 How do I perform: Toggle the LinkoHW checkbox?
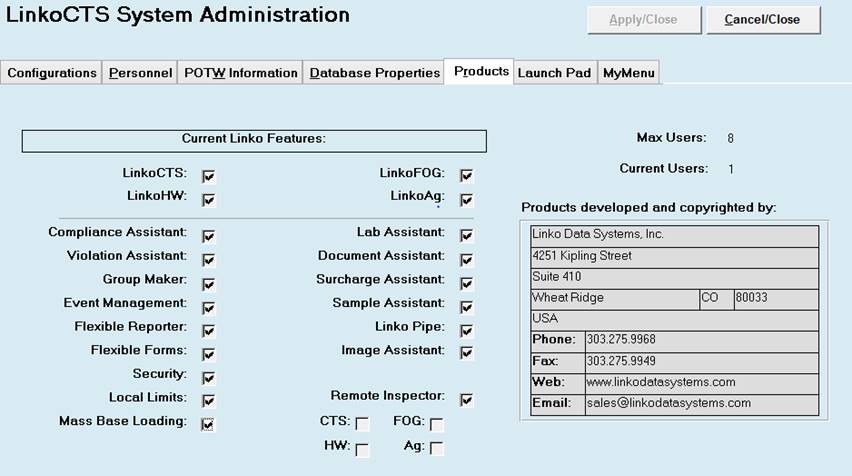pyautogui.click(x=209, y=200)
